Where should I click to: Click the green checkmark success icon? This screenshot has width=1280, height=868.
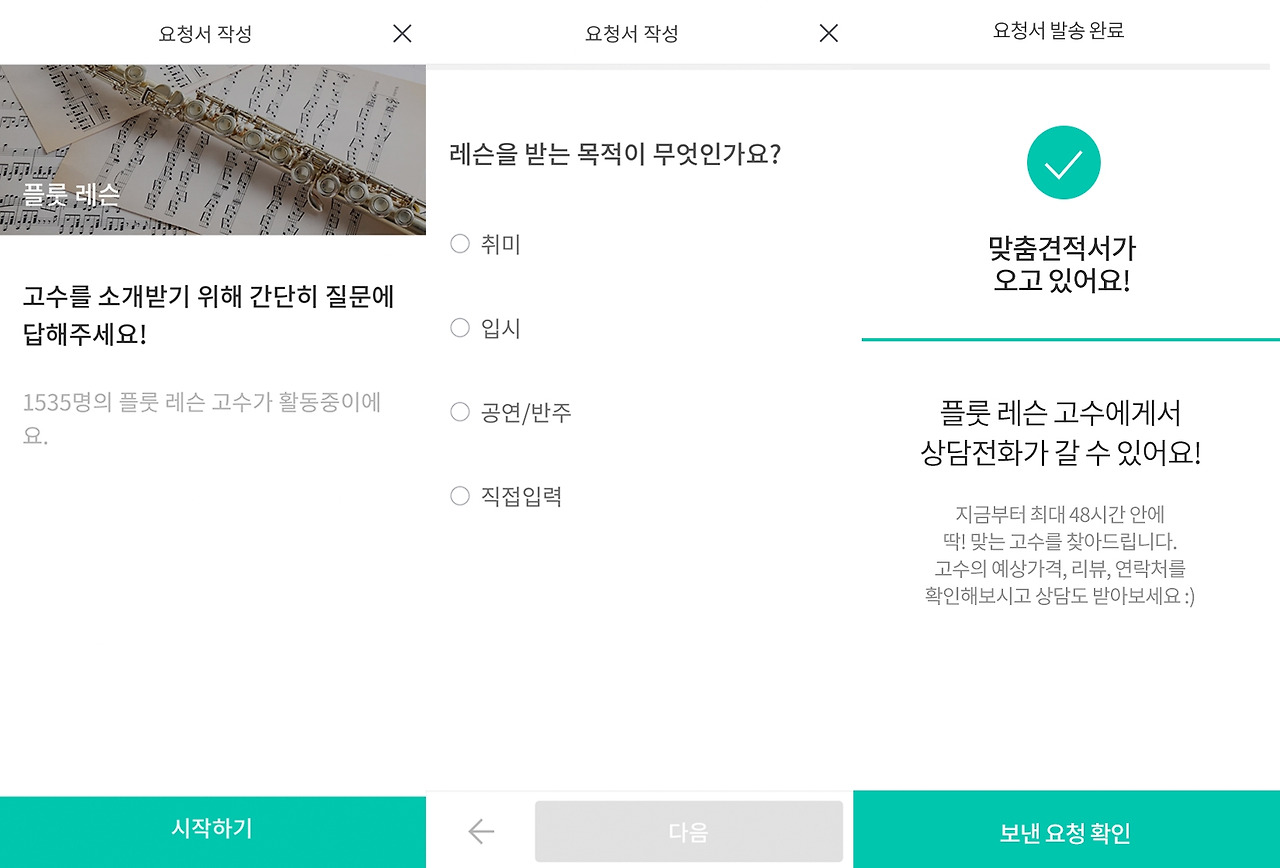pyautogui.click(x=1063, y=162)
